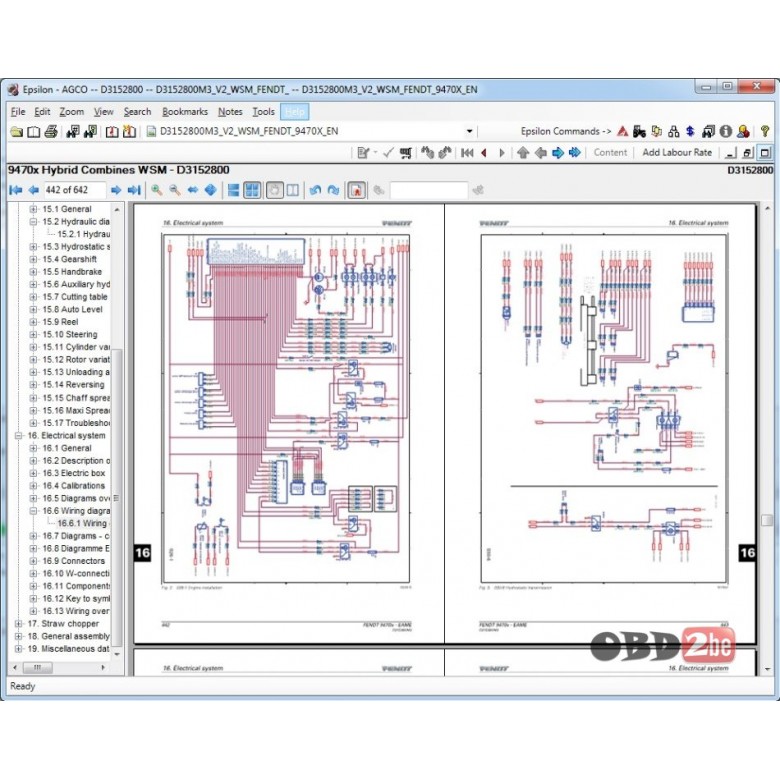
Task: Click the hierarchy tree icon in Epsilon Commands
Action: pyautogui.click(x=674, y=131)
